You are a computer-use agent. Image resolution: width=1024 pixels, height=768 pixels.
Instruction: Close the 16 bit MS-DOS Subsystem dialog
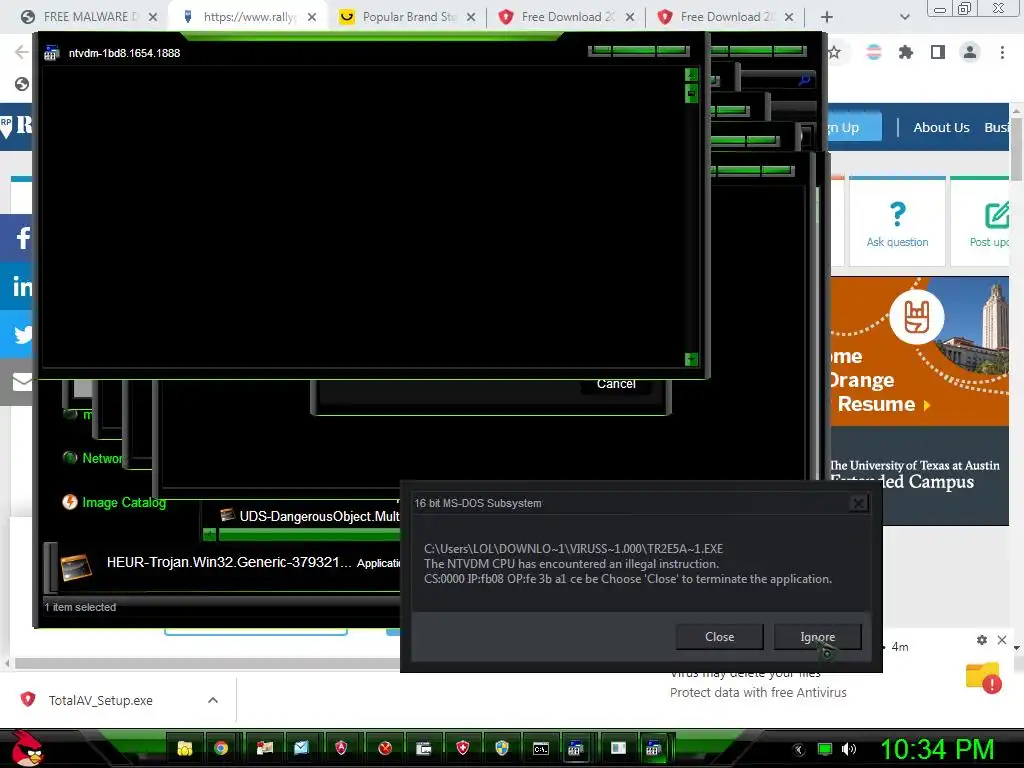tap(858, 503)
